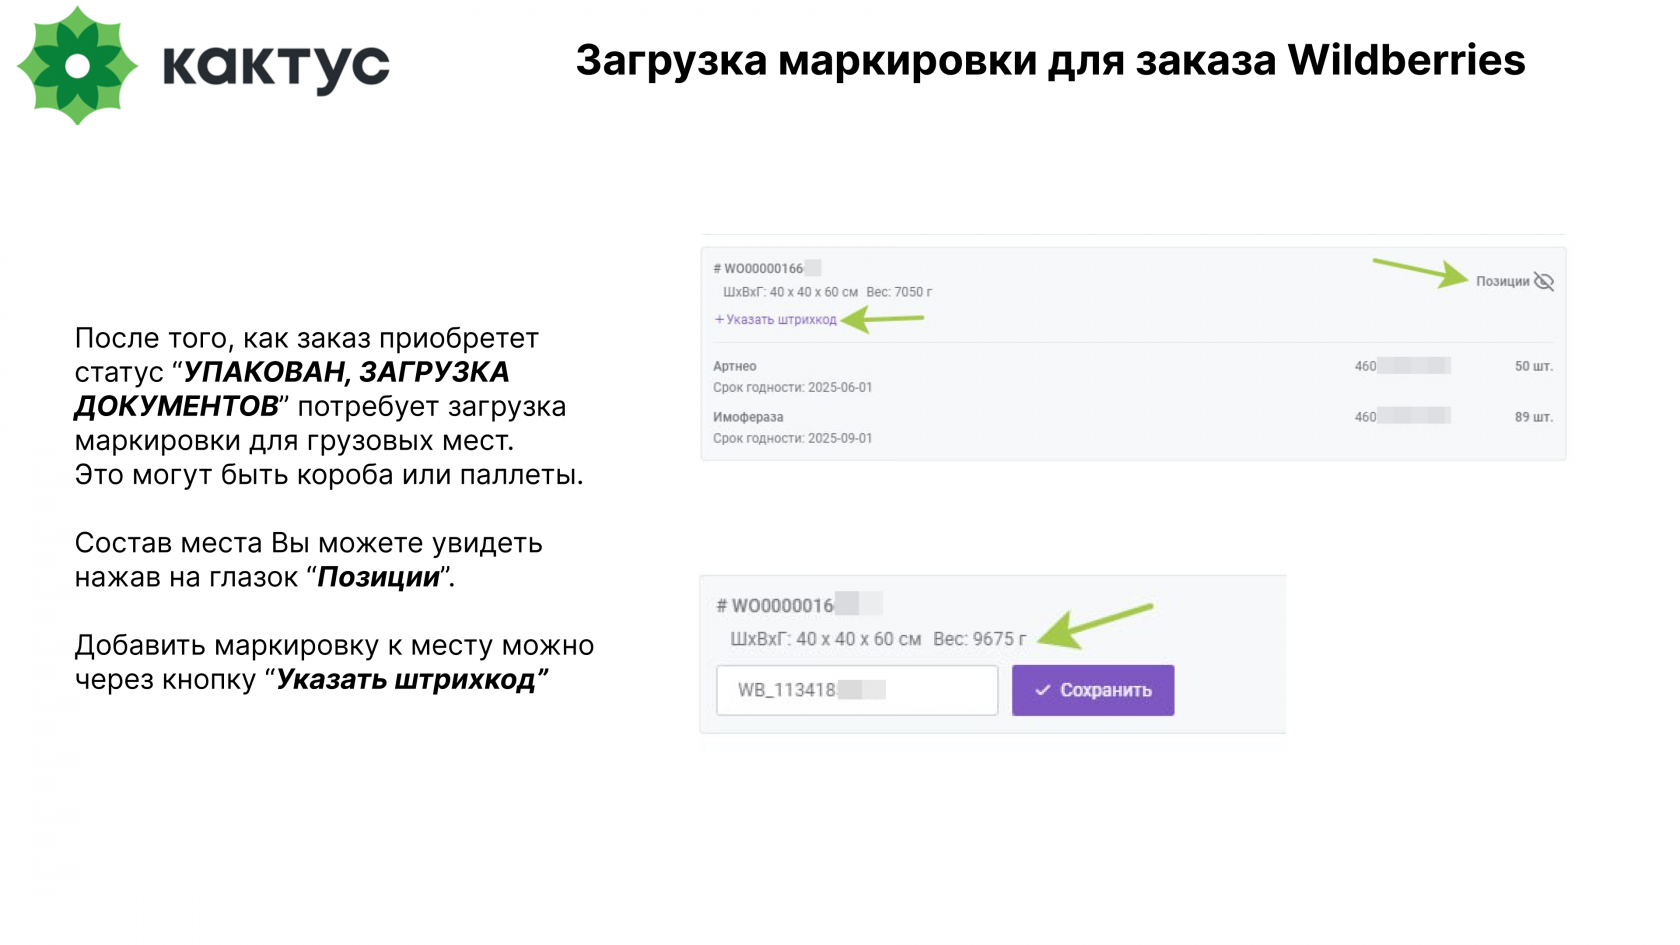Click the Сохранить button
The width and height of the screenshot is (1680, 945).
click(x=1093, y=690)
